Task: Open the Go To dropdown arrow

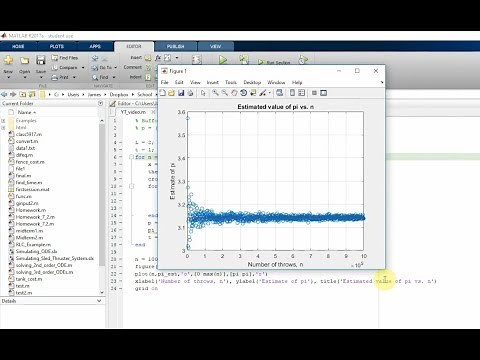Action: [116, 68]
